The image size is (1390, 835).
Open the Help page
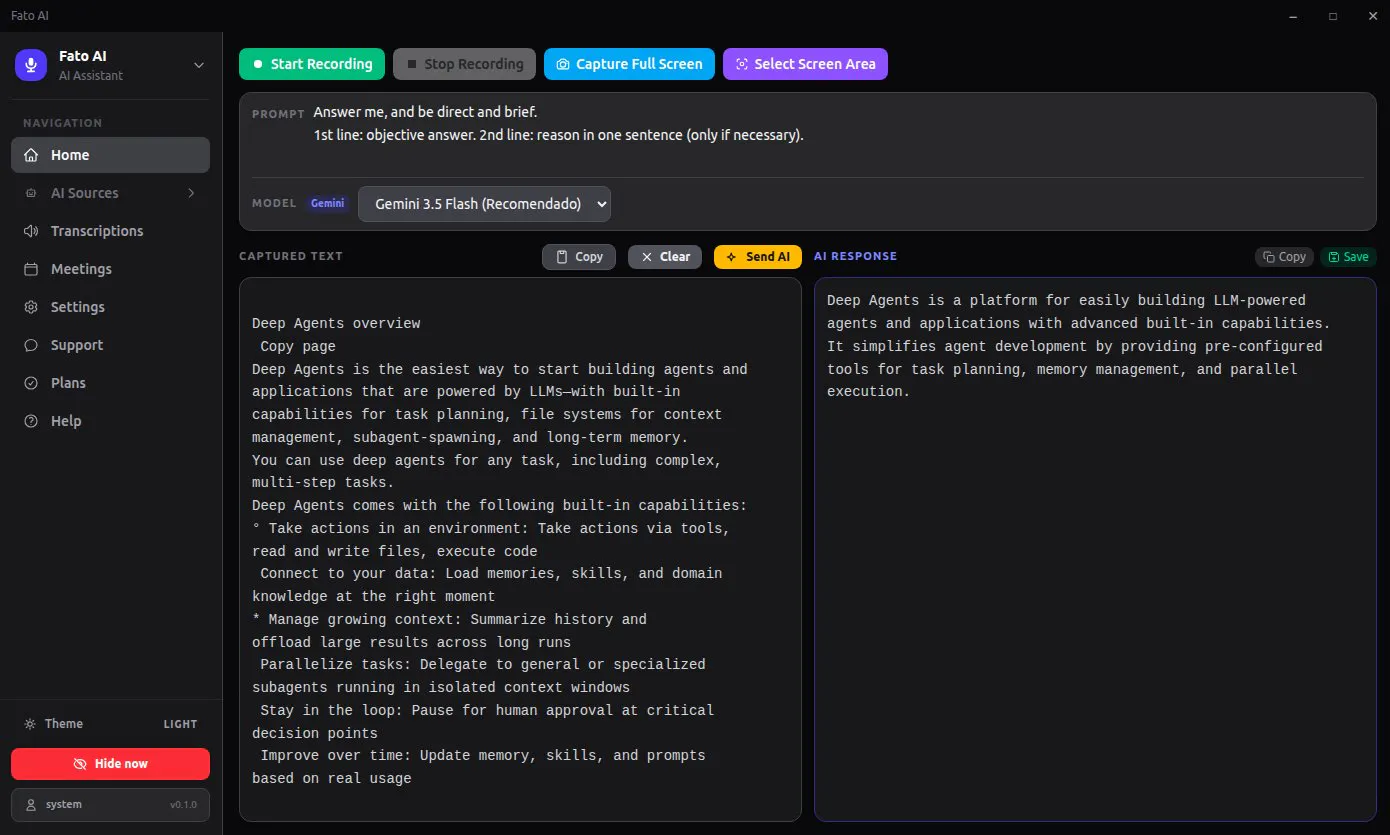(111, 421)
